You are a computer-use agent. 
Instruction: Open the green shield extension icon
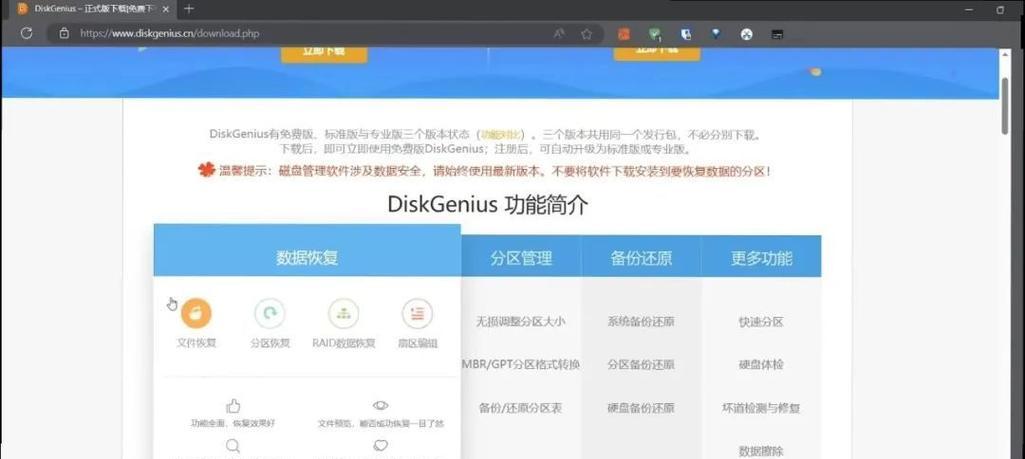pyautogui.click(x=654, y=34)
